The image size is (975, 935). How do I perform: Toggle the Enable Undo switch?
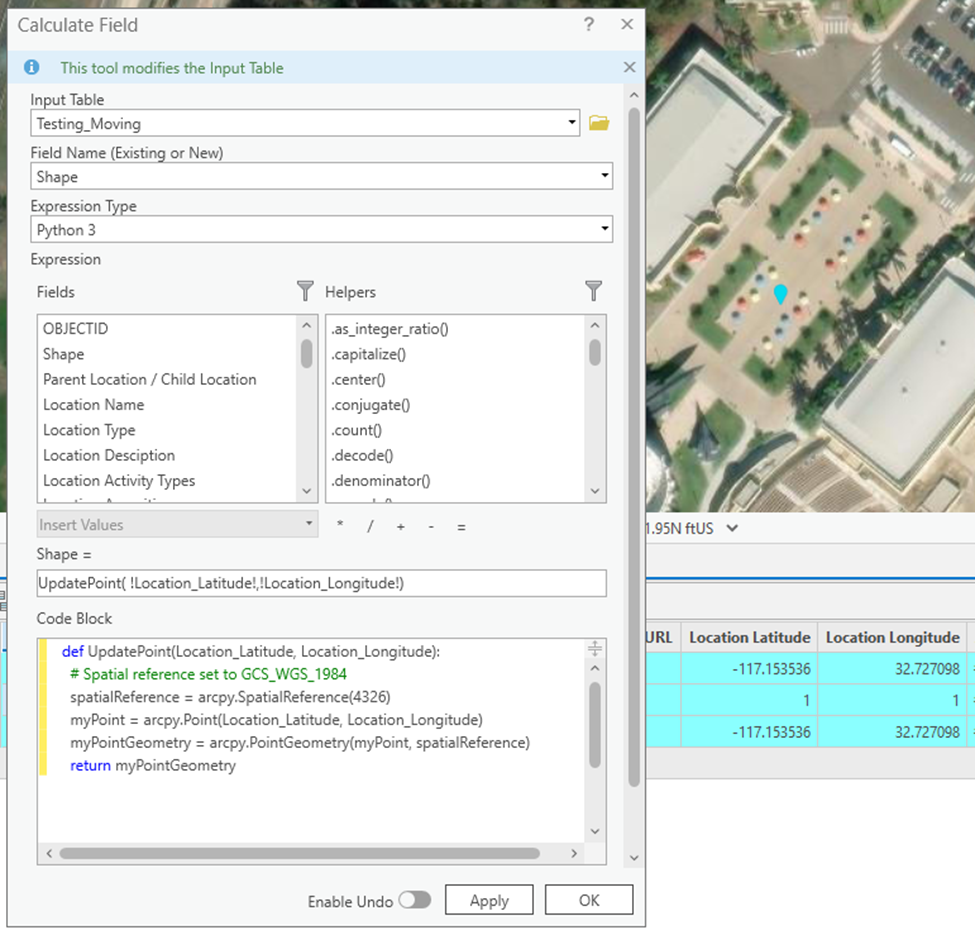tap(414, 900)
